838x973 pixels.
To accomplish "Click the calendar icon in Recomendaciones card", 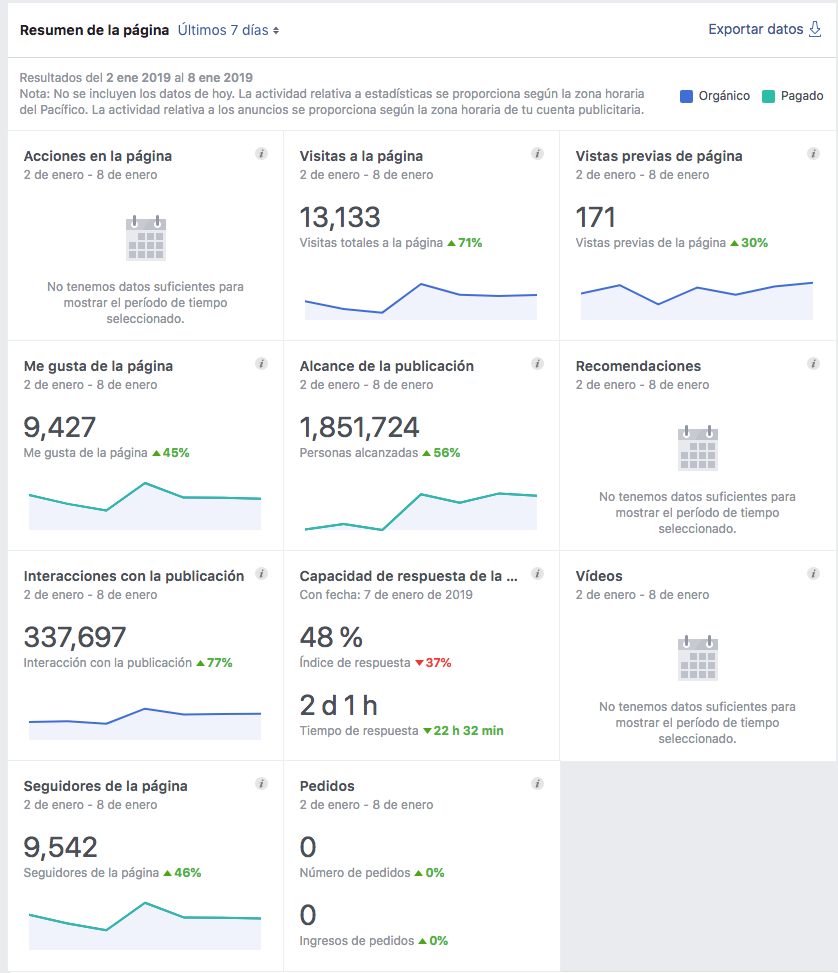I will (x=698, y=448).
